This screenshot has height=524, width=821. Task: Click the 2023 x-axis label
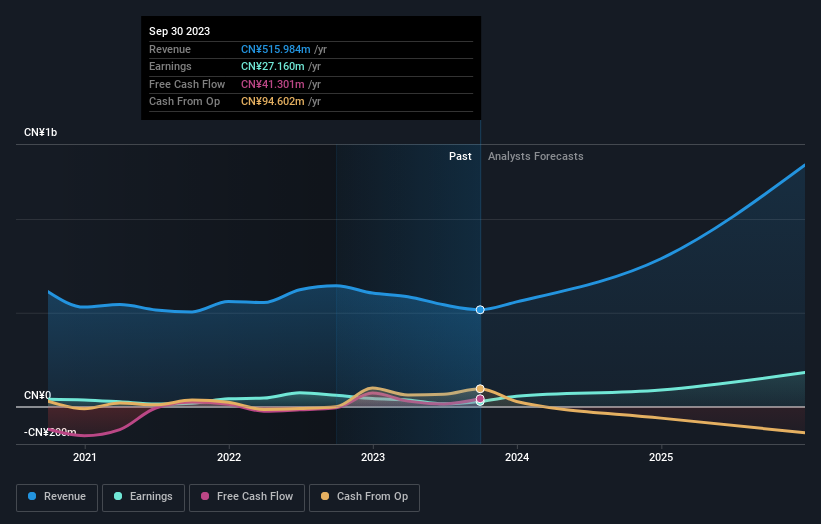373,458
